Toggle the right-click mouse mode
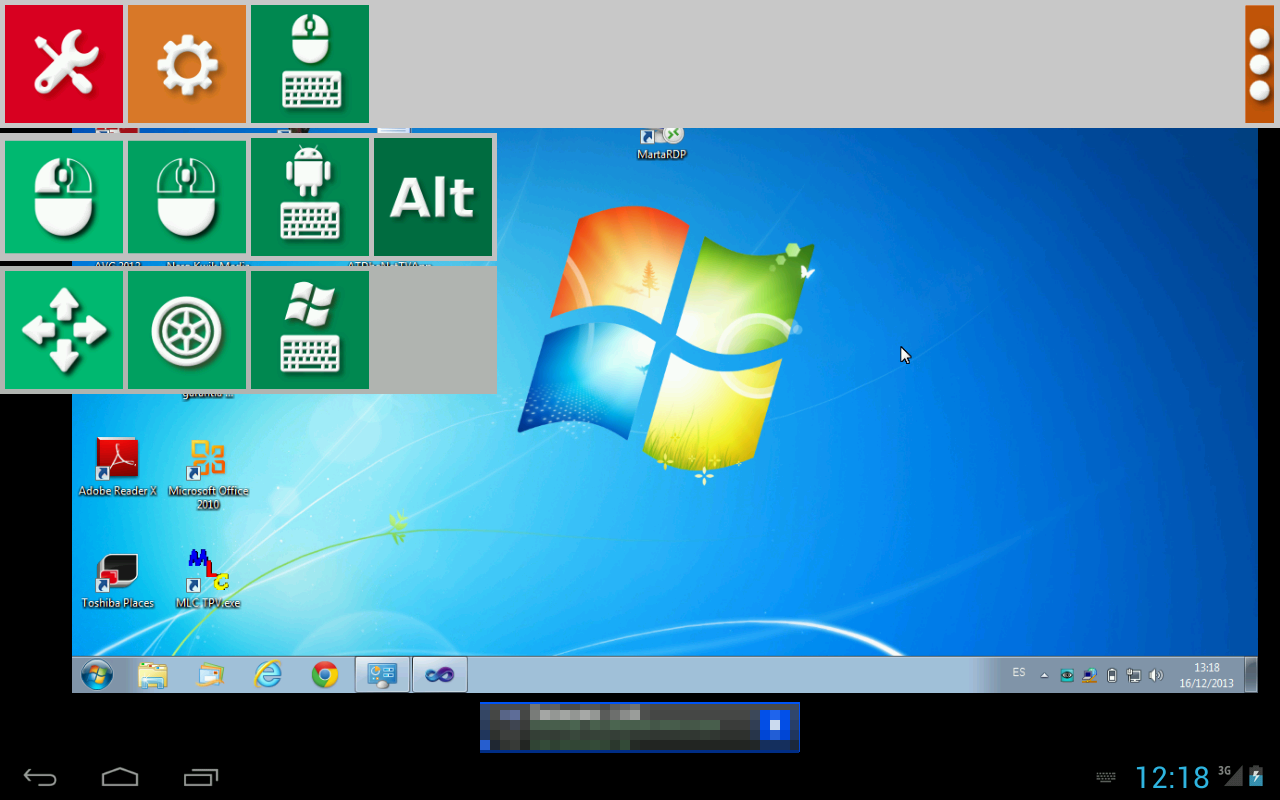Screen dimensions: 1280x800 (186, 197)
